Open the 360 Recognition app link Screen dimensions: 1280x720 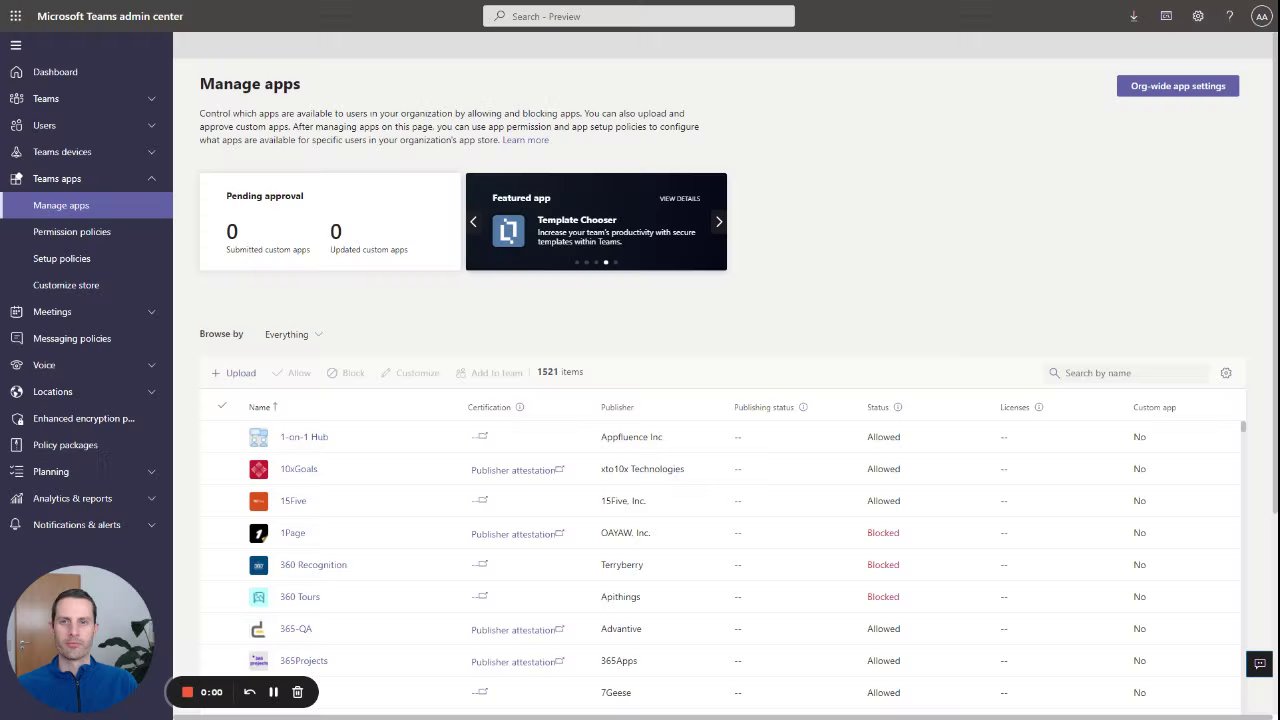313,565
